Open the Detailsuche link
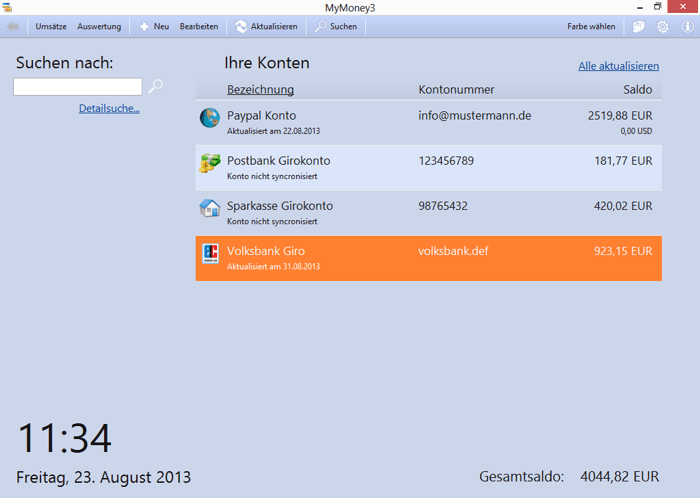The width and height of the screenshot is (700, 498). coord(109,108)
